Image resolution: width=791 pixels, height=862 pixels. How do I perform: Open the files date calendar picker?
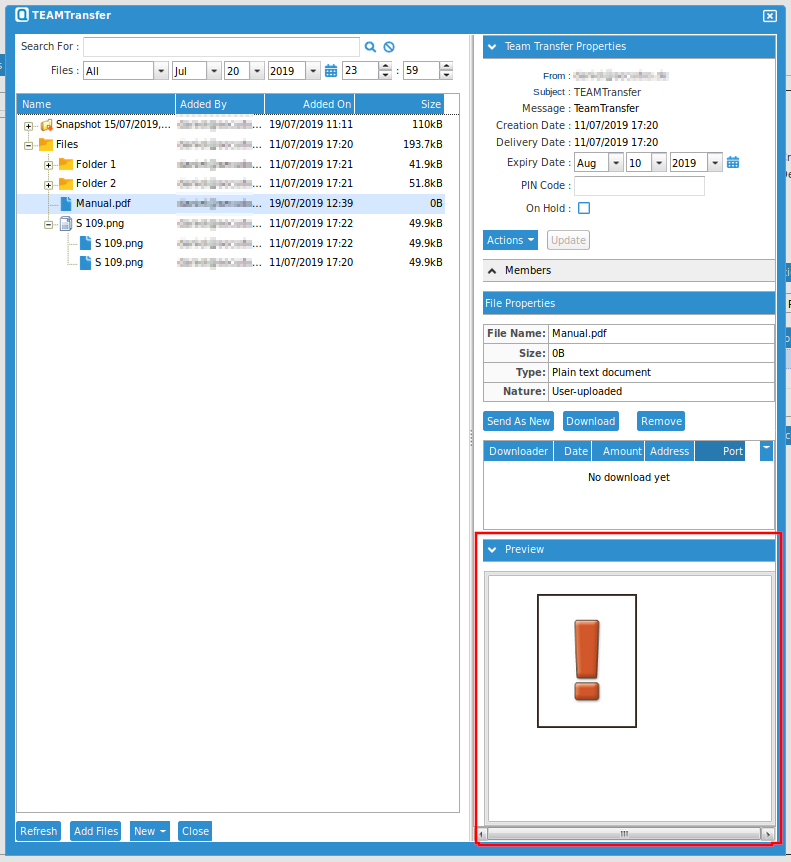(331, 71)
